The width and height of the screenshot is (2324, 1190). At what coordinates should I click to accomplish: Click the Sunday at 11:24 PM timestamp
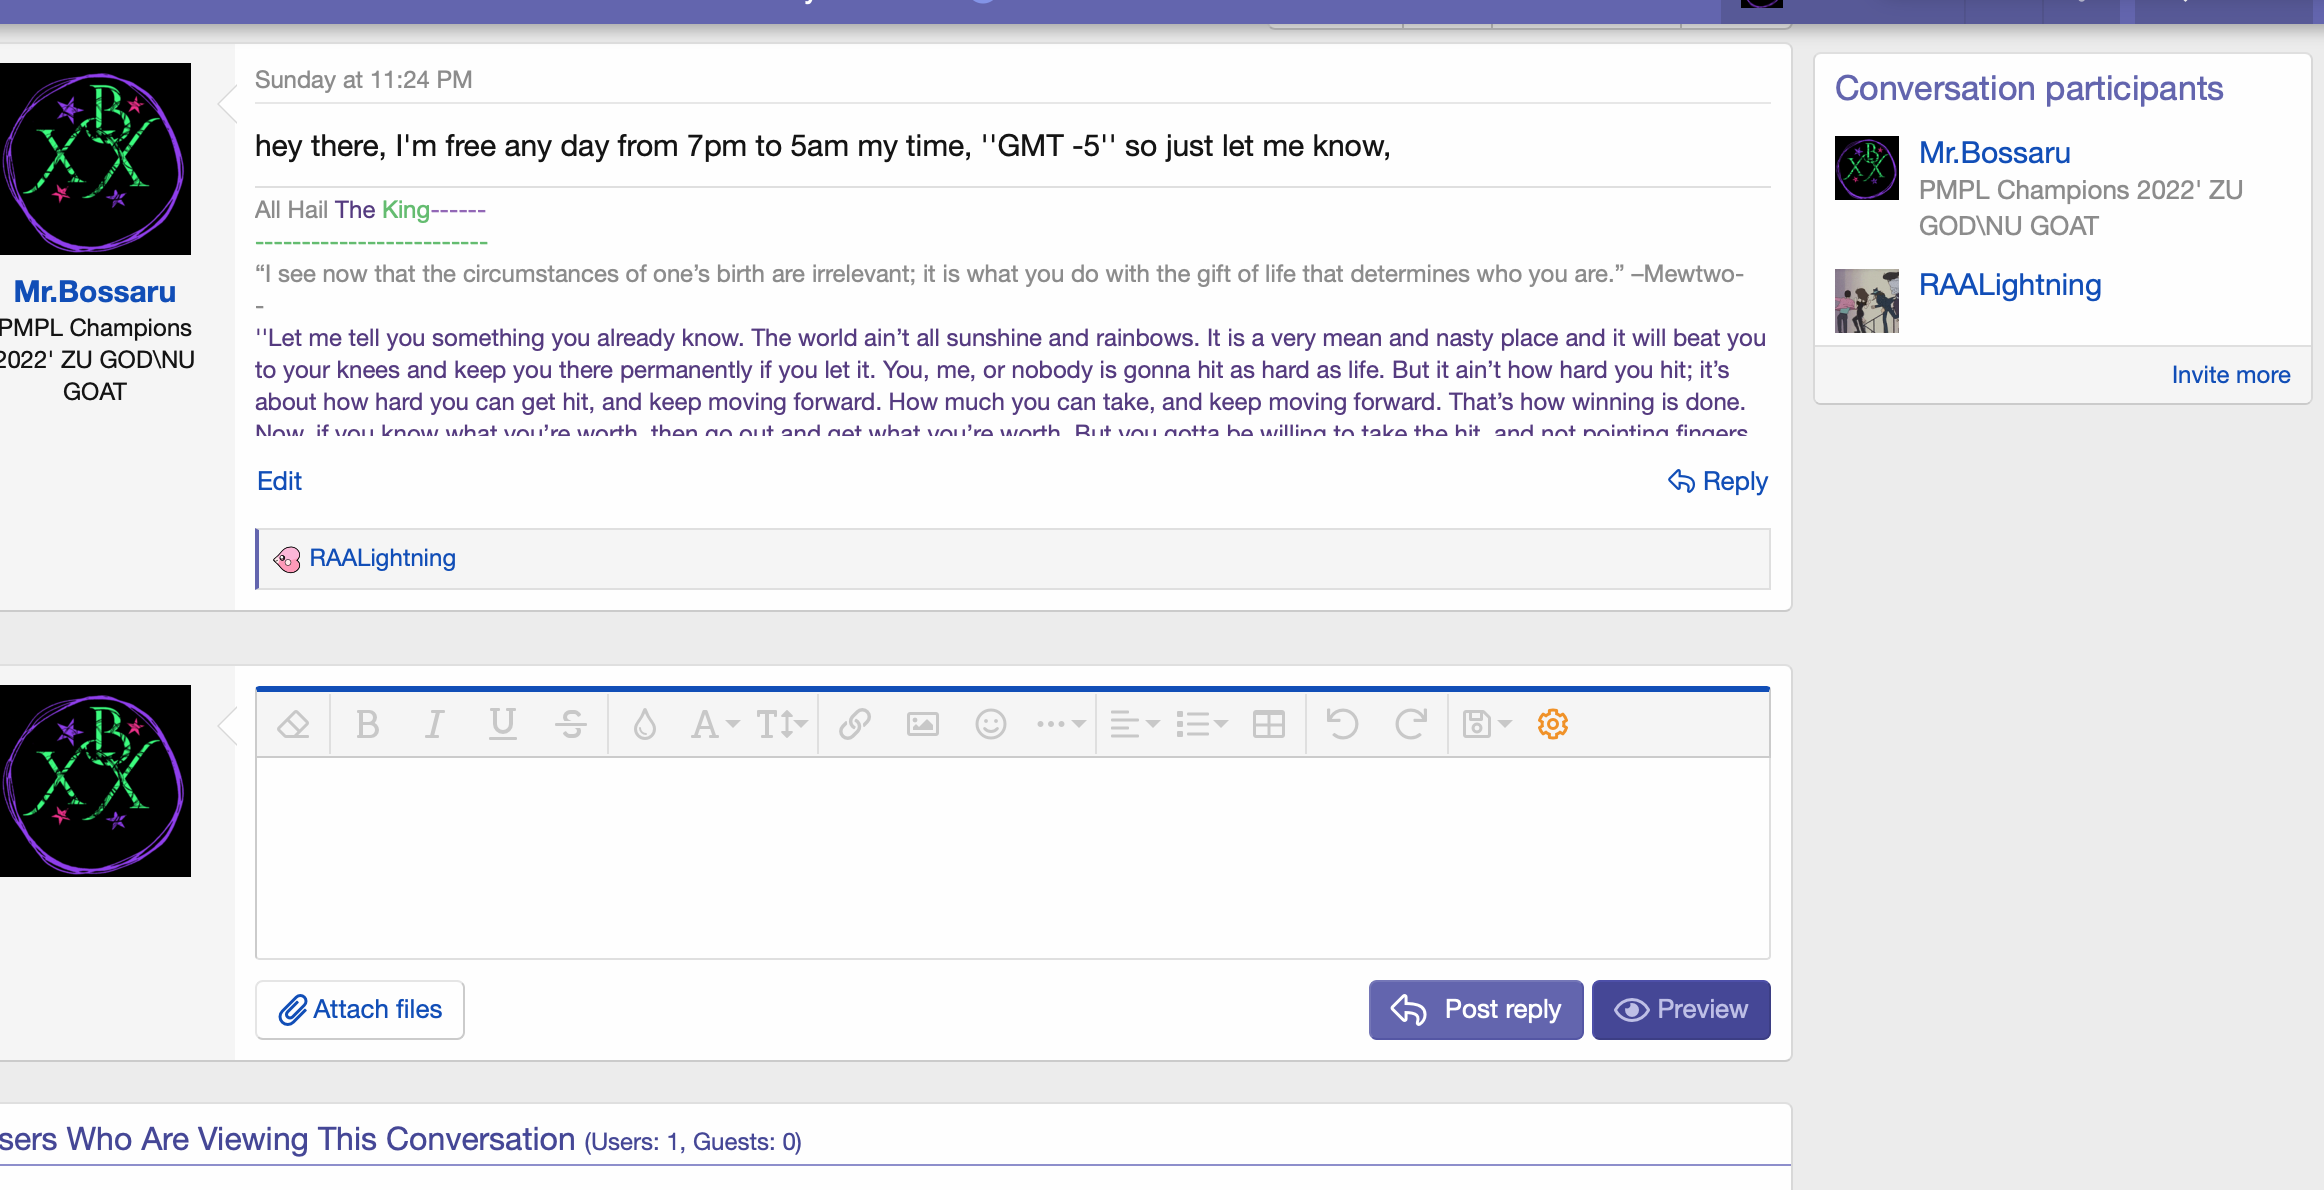tap(363, 80)
